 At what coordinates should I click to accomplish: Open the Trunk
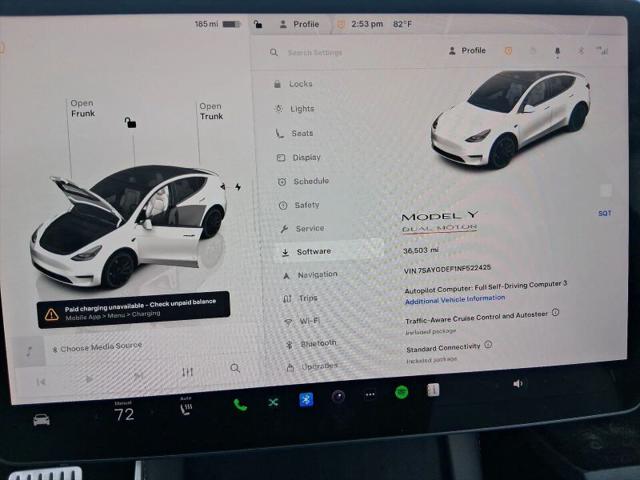point(211,111)
